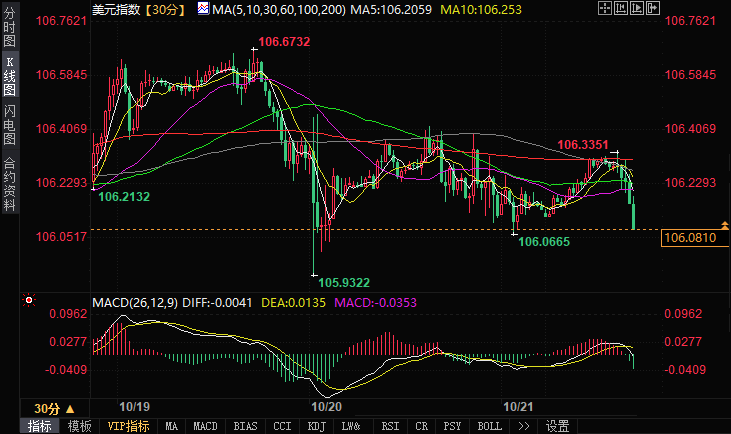The width and height of the screenshot is (731, 434).
Task: Select the BOLL indicator
Action: pos(489,426)
